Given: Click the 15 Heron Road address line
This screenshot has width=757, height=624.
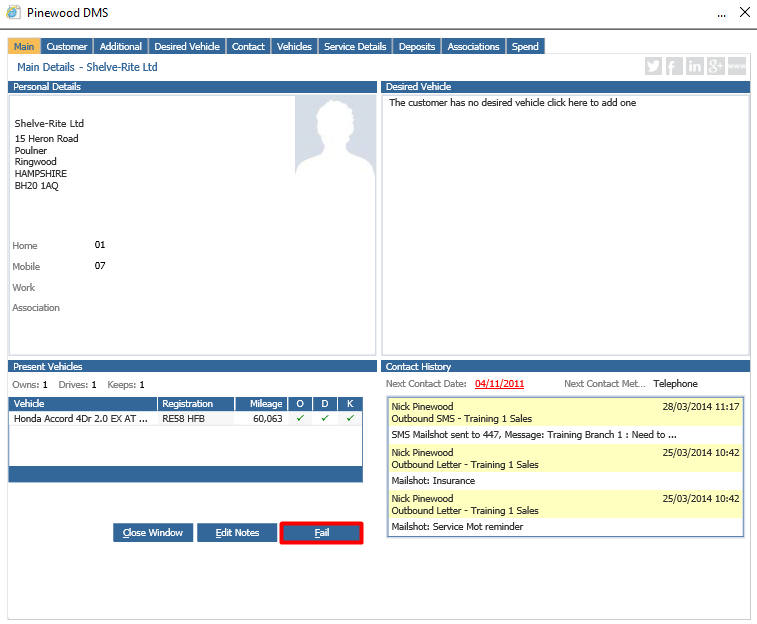Looking at the screenshot, I should click(x=46, y=139).
